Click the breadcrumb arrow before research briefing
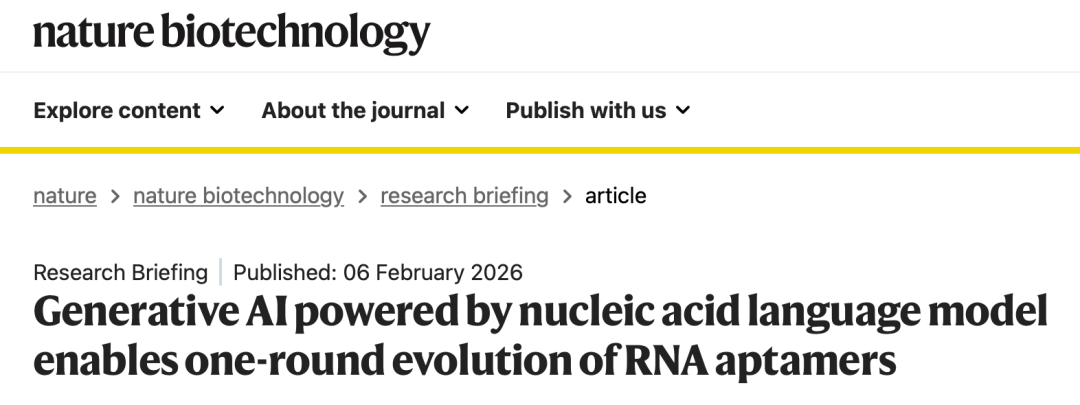Screen dimensions: 1080x405 tap(362, 196)
